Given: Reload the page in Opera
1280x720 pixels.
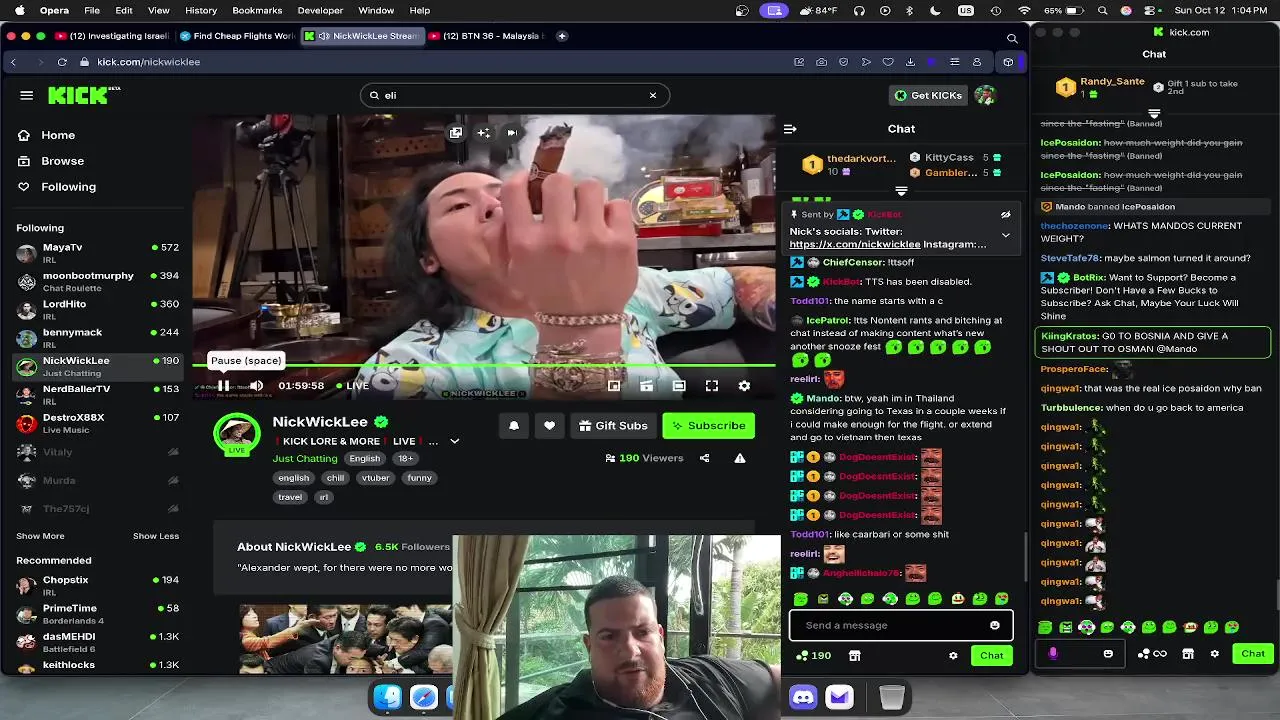Looking at the screenshot, I should tap(62, 62).
